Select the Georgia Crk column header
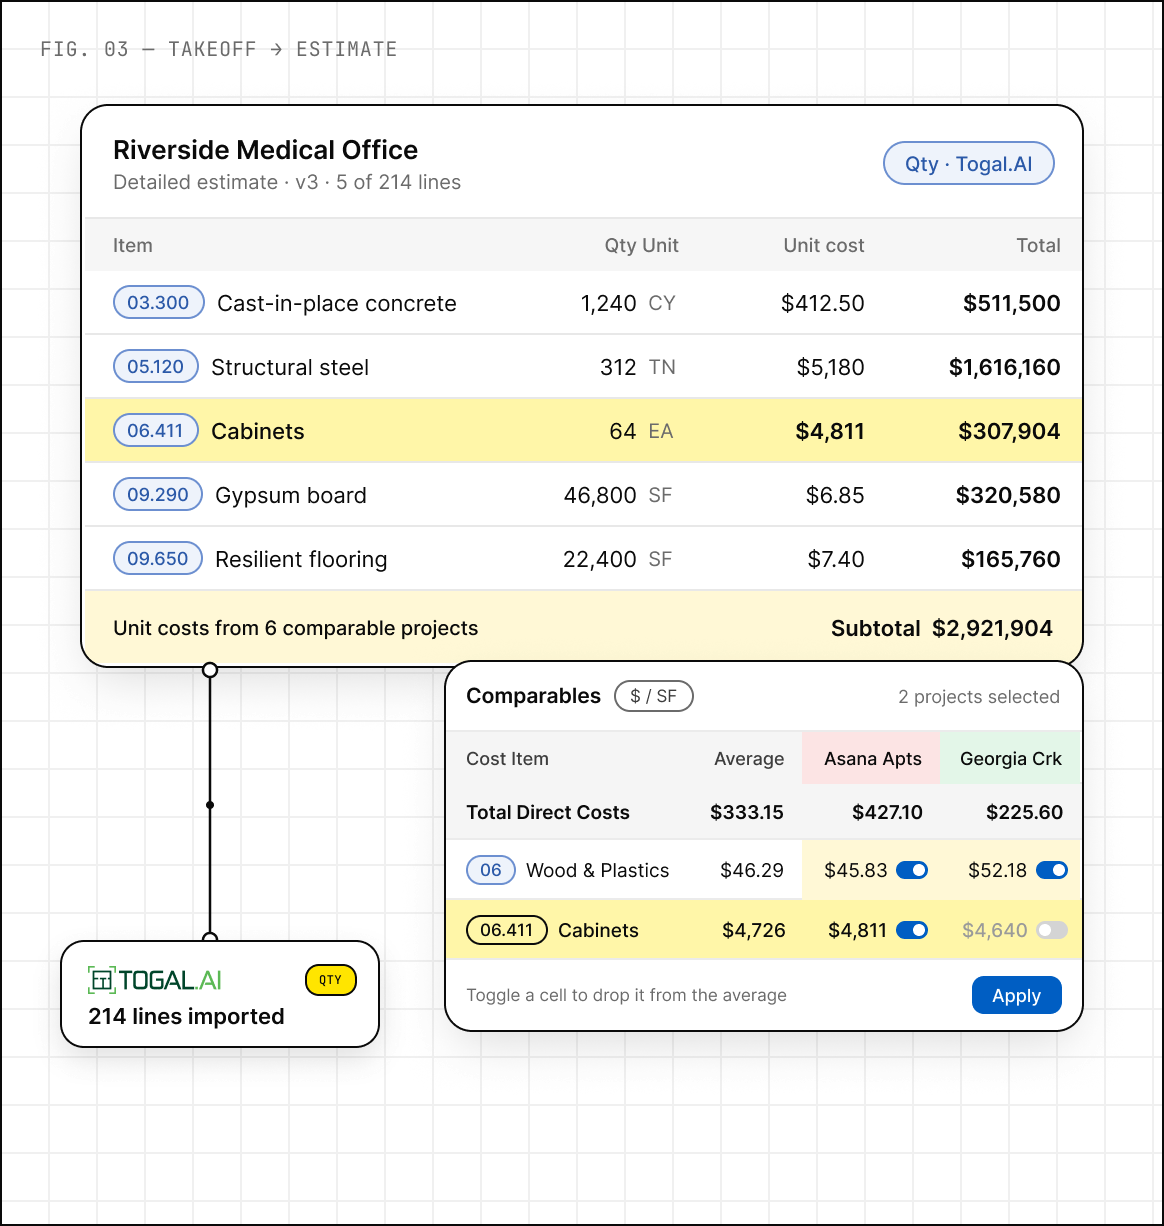This screenshot has width=1164, height=1226. coord(1010,759)
